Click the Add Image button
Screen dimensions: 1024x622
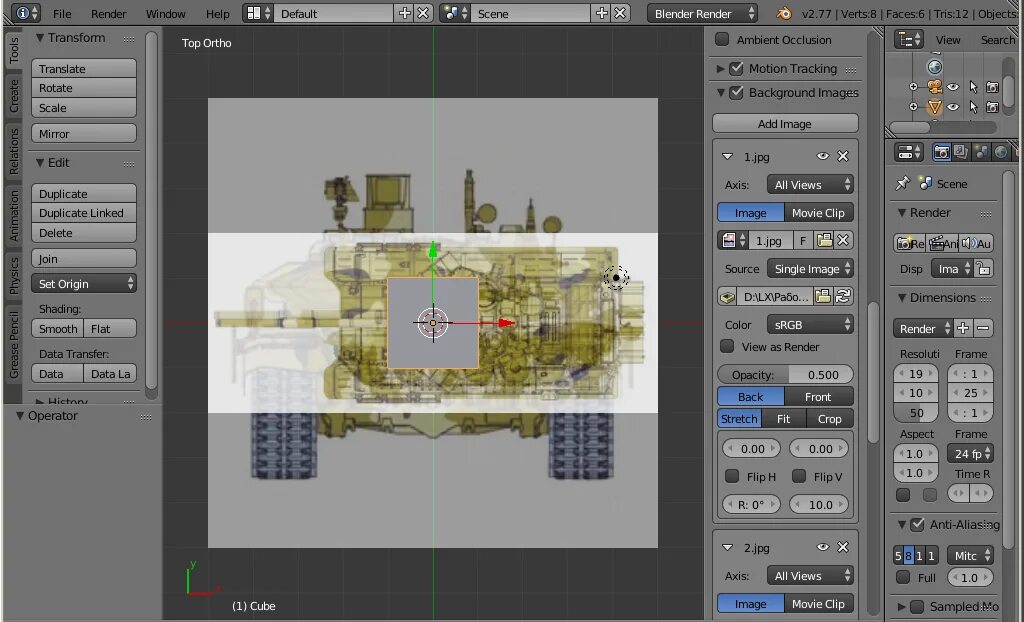785,123
